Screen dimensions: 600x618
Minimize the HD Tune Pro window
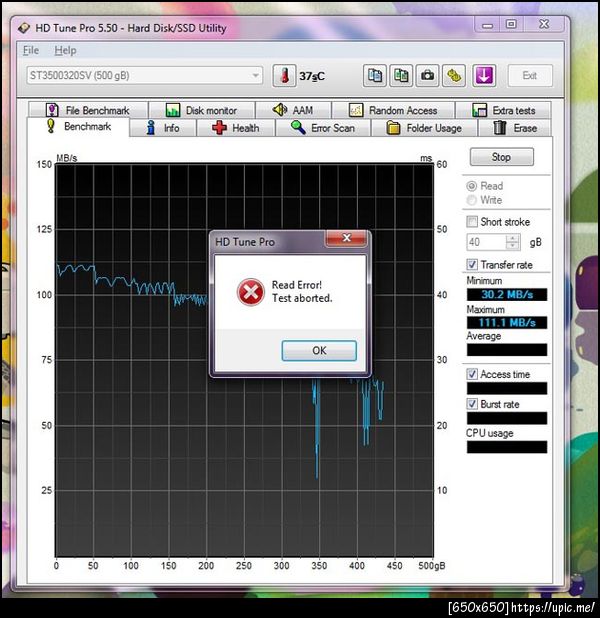(487, 24)
